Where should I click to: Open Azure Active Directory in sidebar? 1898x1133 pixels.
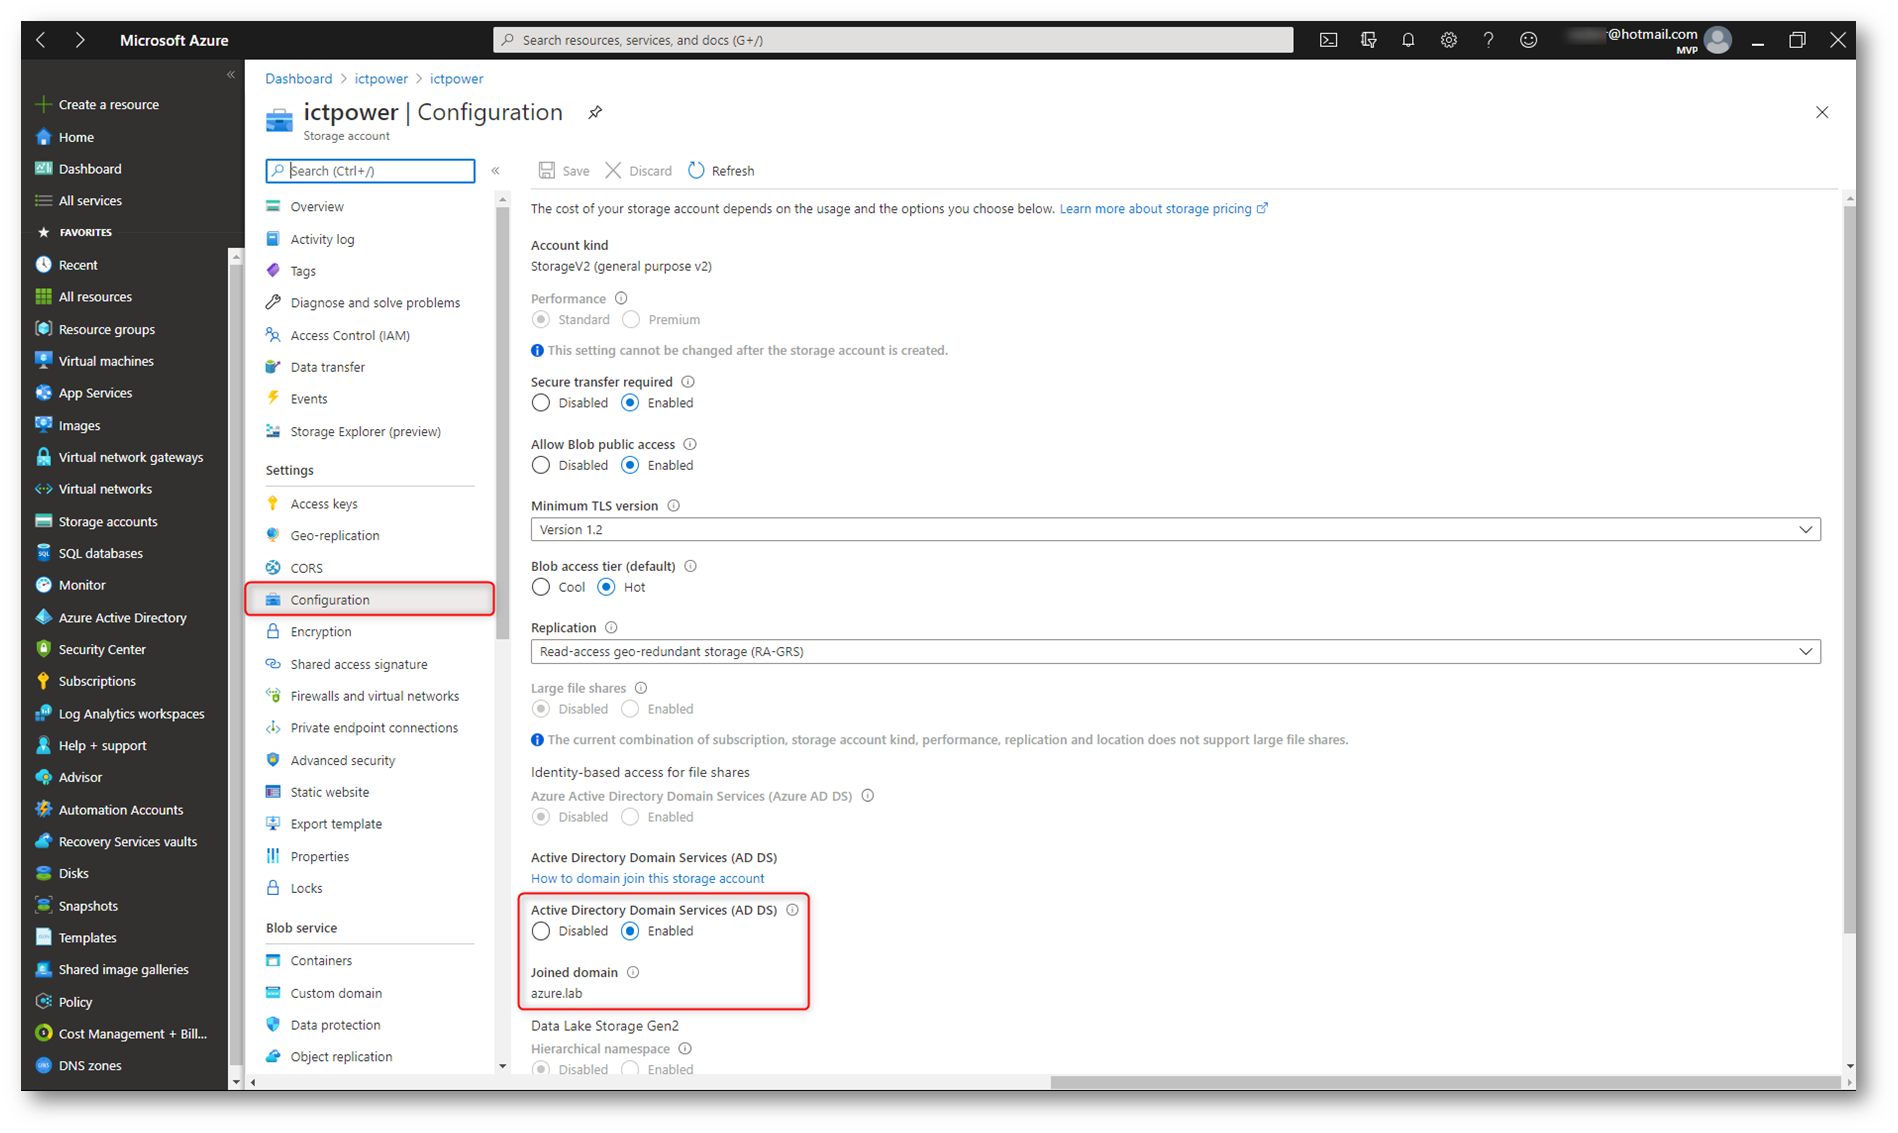[122, 617]
